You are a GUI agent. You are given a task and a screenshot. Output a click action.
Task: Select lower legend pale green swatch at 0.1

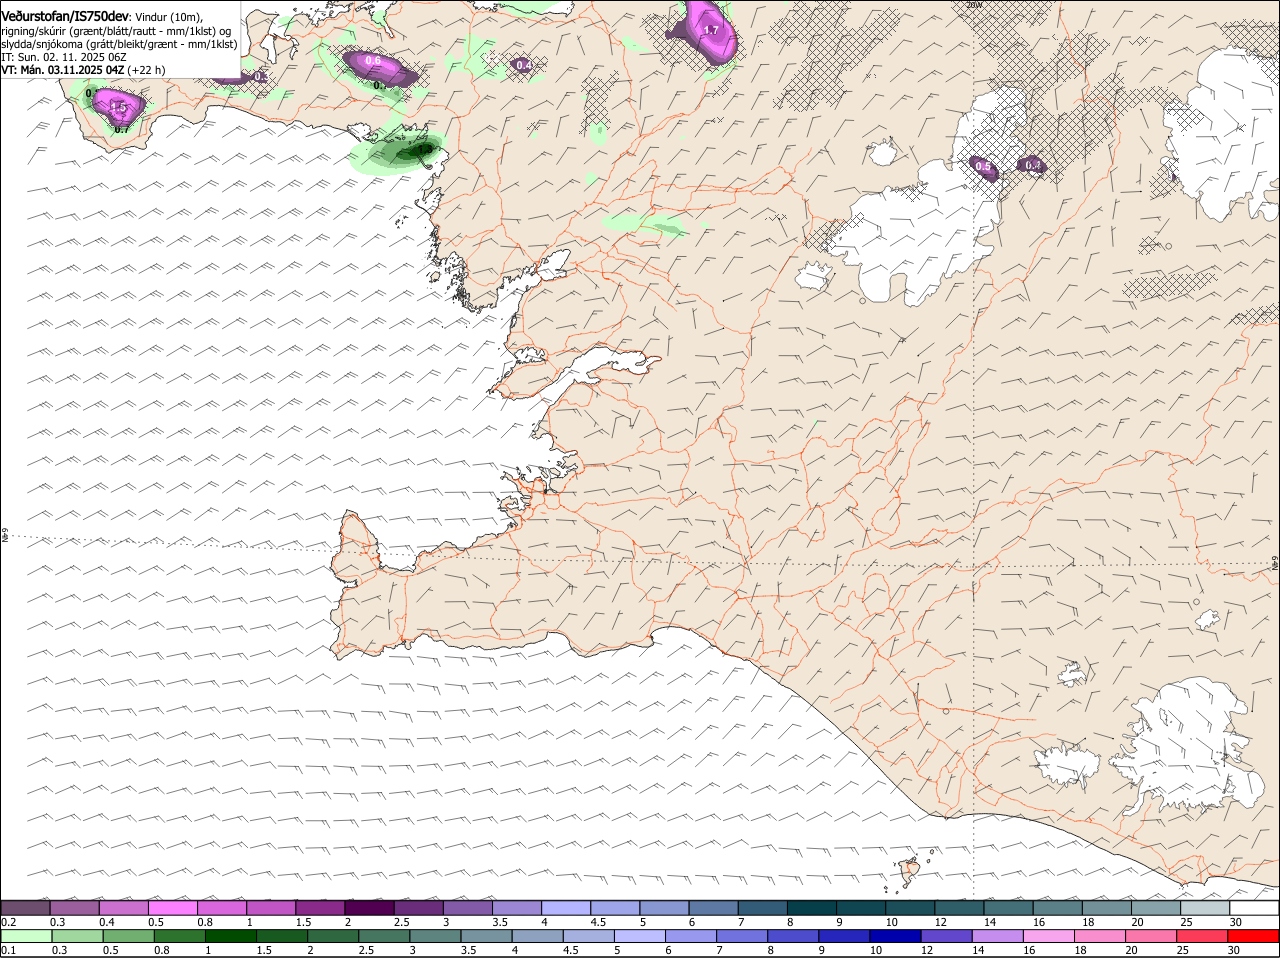(x=26, y=936)
